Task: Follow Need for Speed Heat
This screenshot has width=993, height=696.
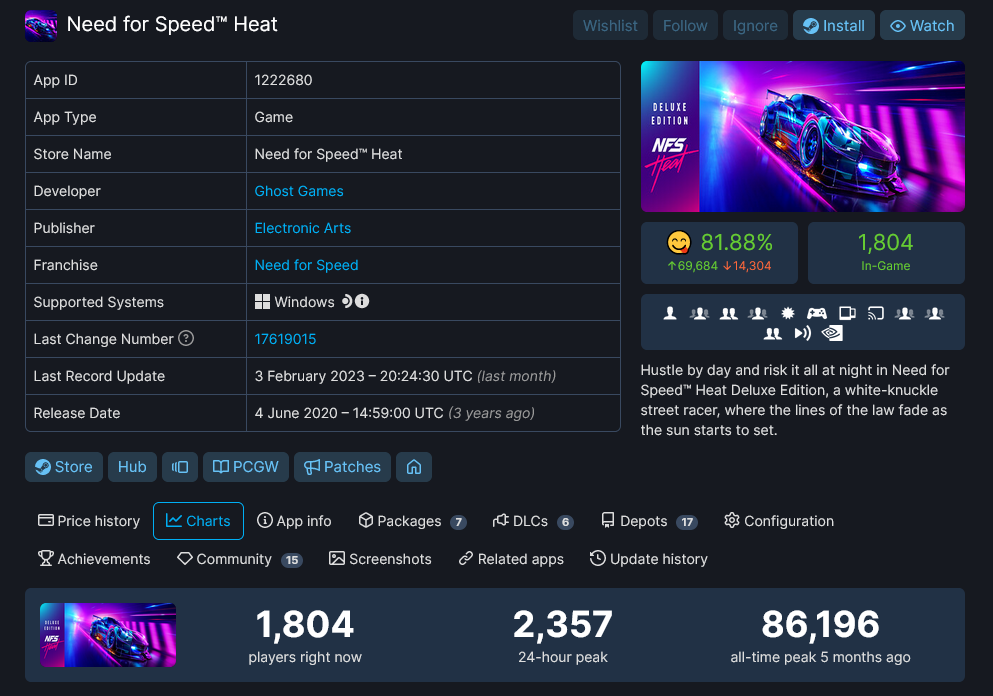Action: click(685, 25)
